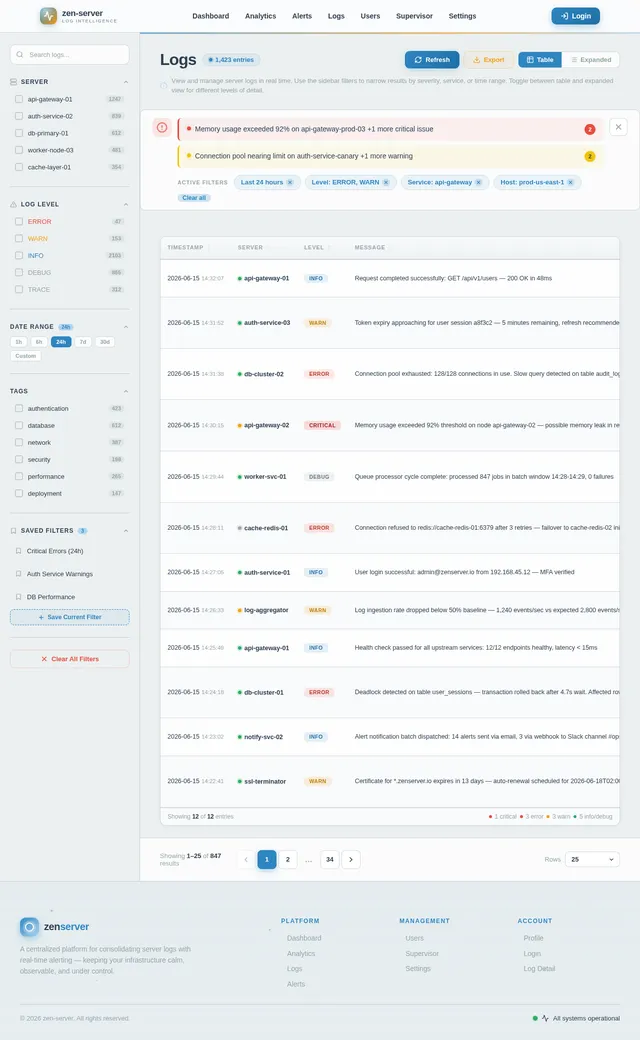The height and width of the screenshot is (1040, 640).
Task: Remove the Last 24 hours filter chip
Action: [290, 182]
